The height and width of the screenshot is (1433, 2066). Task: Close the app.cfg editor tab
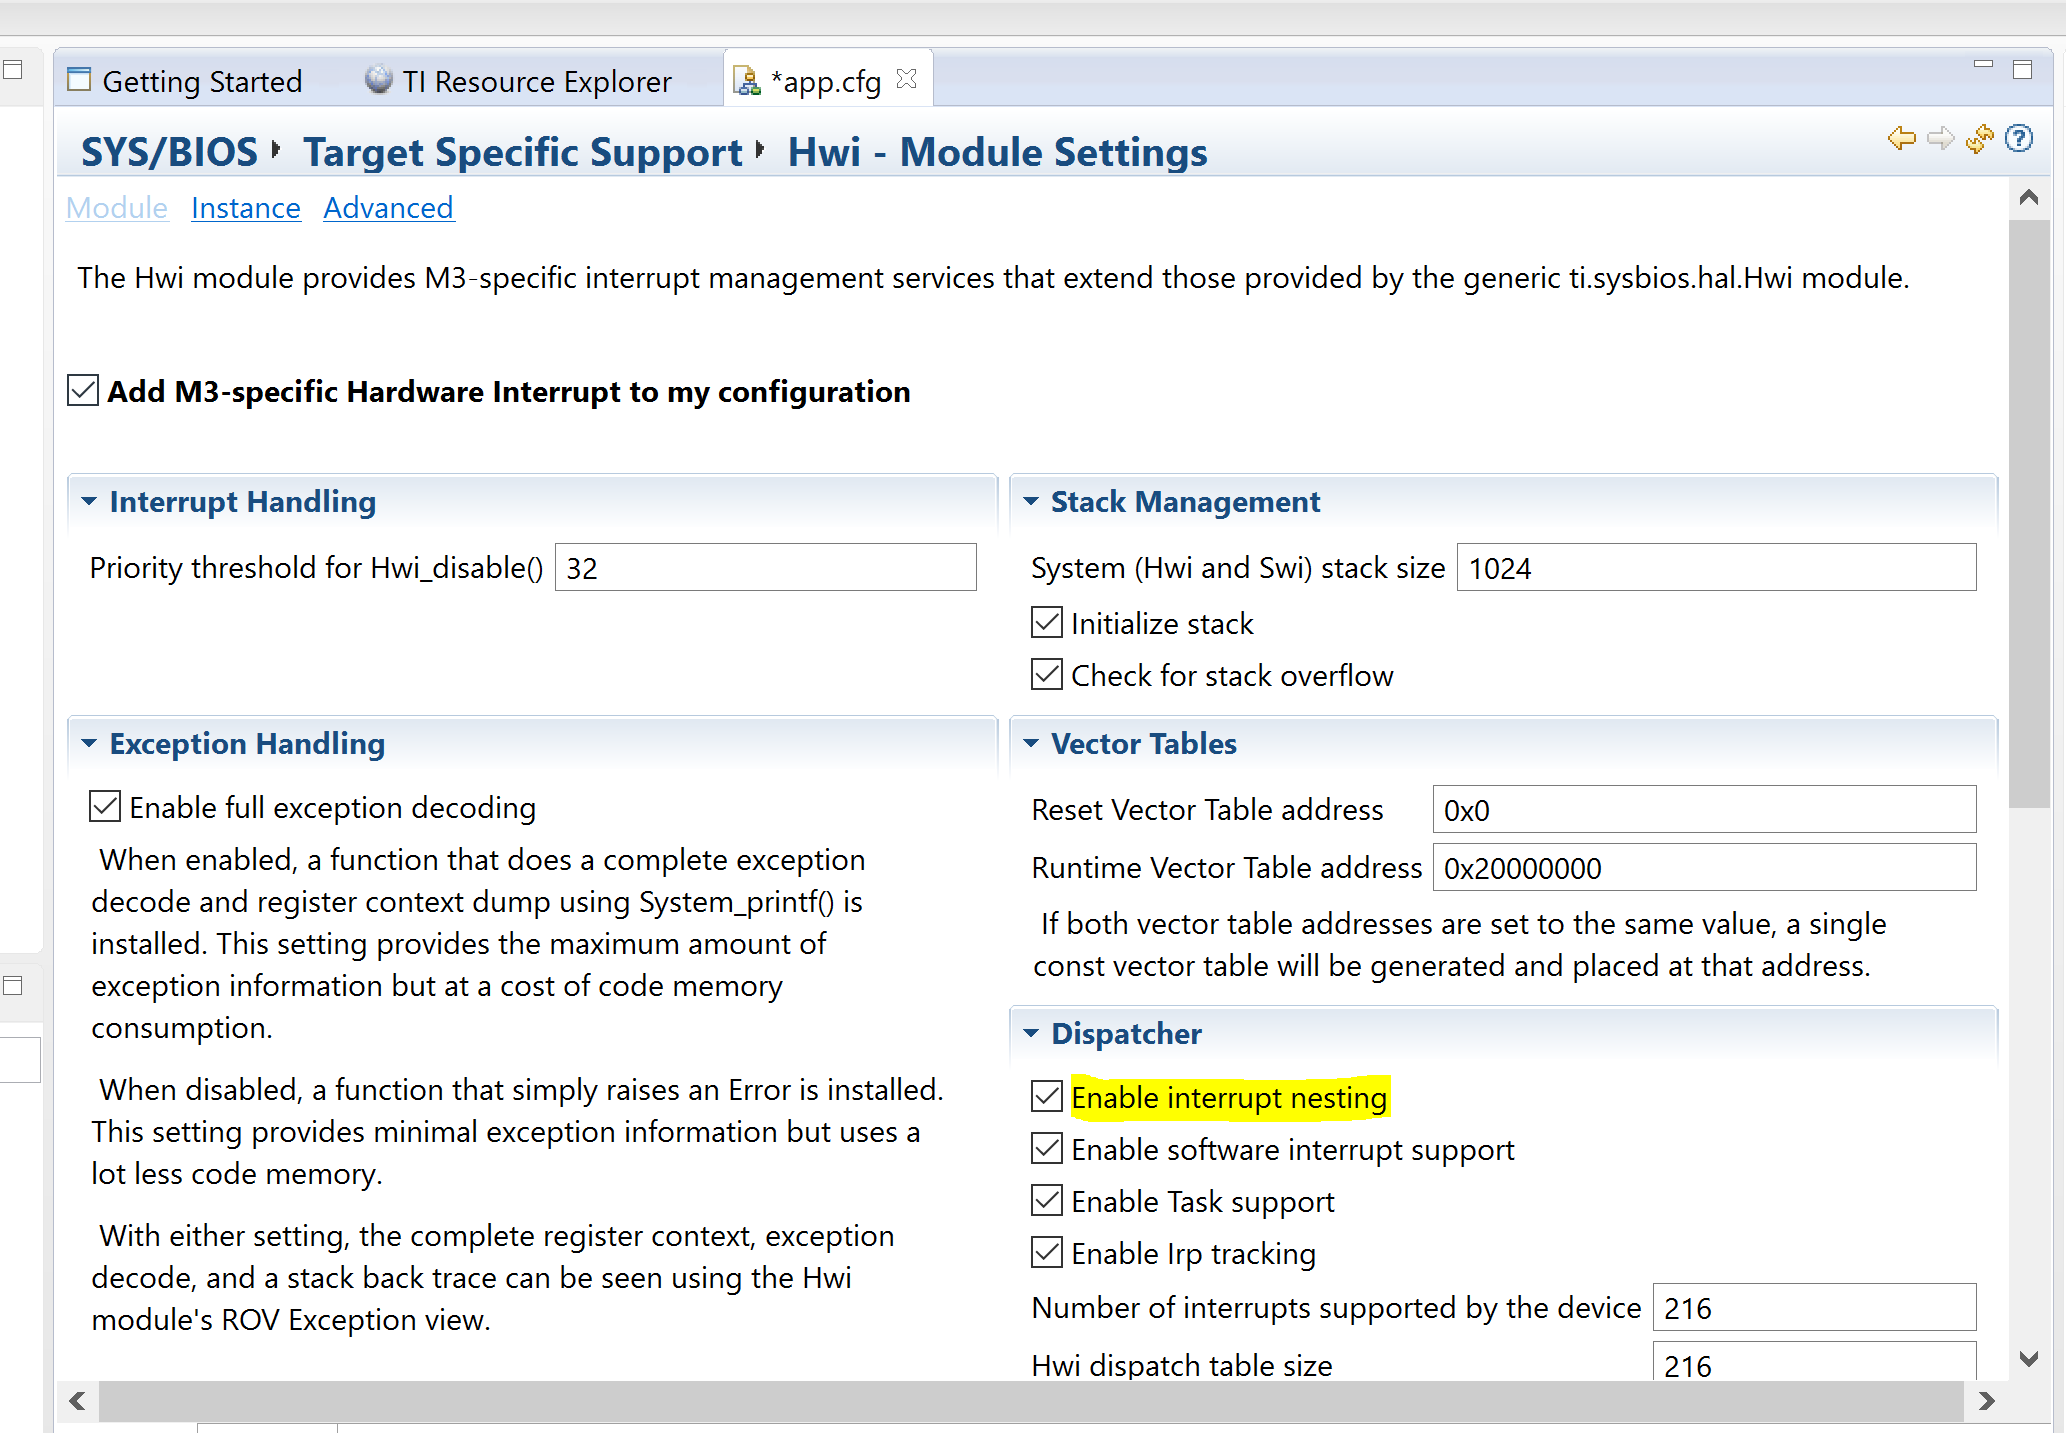pos(907,79)
